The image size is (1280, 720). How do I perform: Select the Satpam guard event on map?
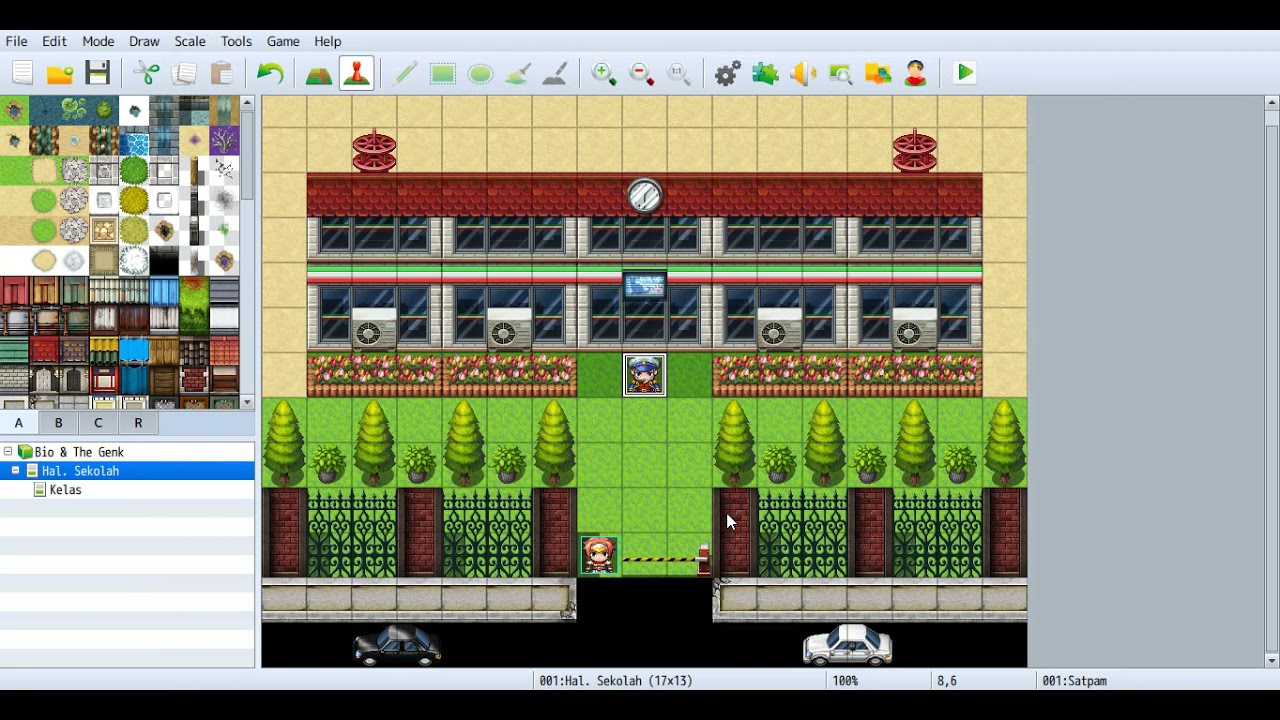point(644,375)
